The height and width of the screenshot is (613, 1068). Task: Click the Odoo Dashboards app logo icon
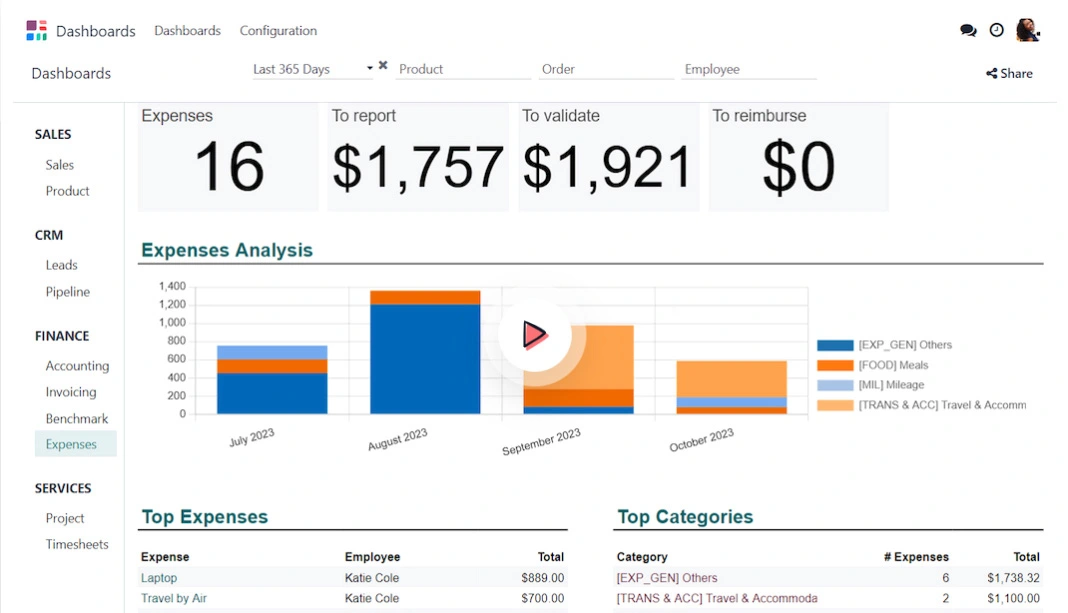tap(36, 30)
